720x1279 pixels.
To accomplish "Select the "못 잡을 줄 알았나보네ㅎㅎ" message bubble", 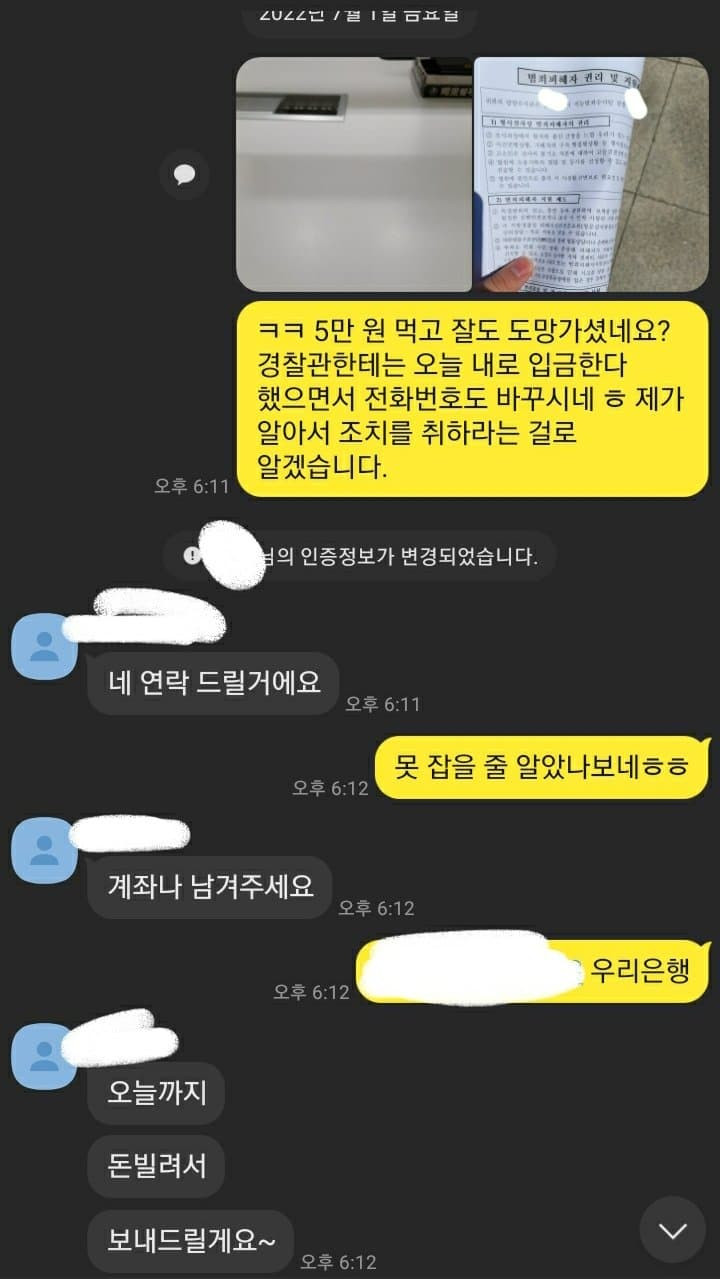I will [x=543, y=767].
